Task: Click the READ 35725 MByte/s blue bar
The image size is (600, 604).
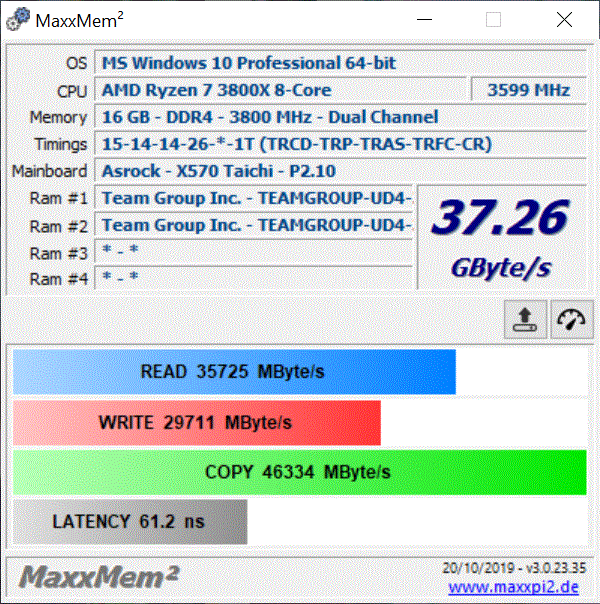Action: point(234,372)
